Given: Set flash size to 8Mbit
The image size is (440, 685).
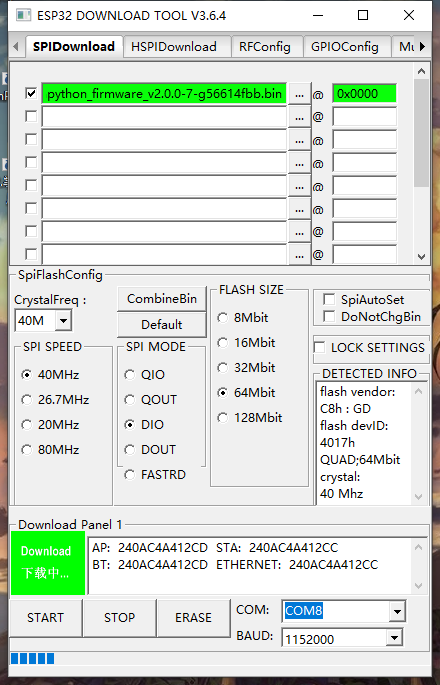Looking at the screenshot, I should pyautogui.click(x=243, y=318).
